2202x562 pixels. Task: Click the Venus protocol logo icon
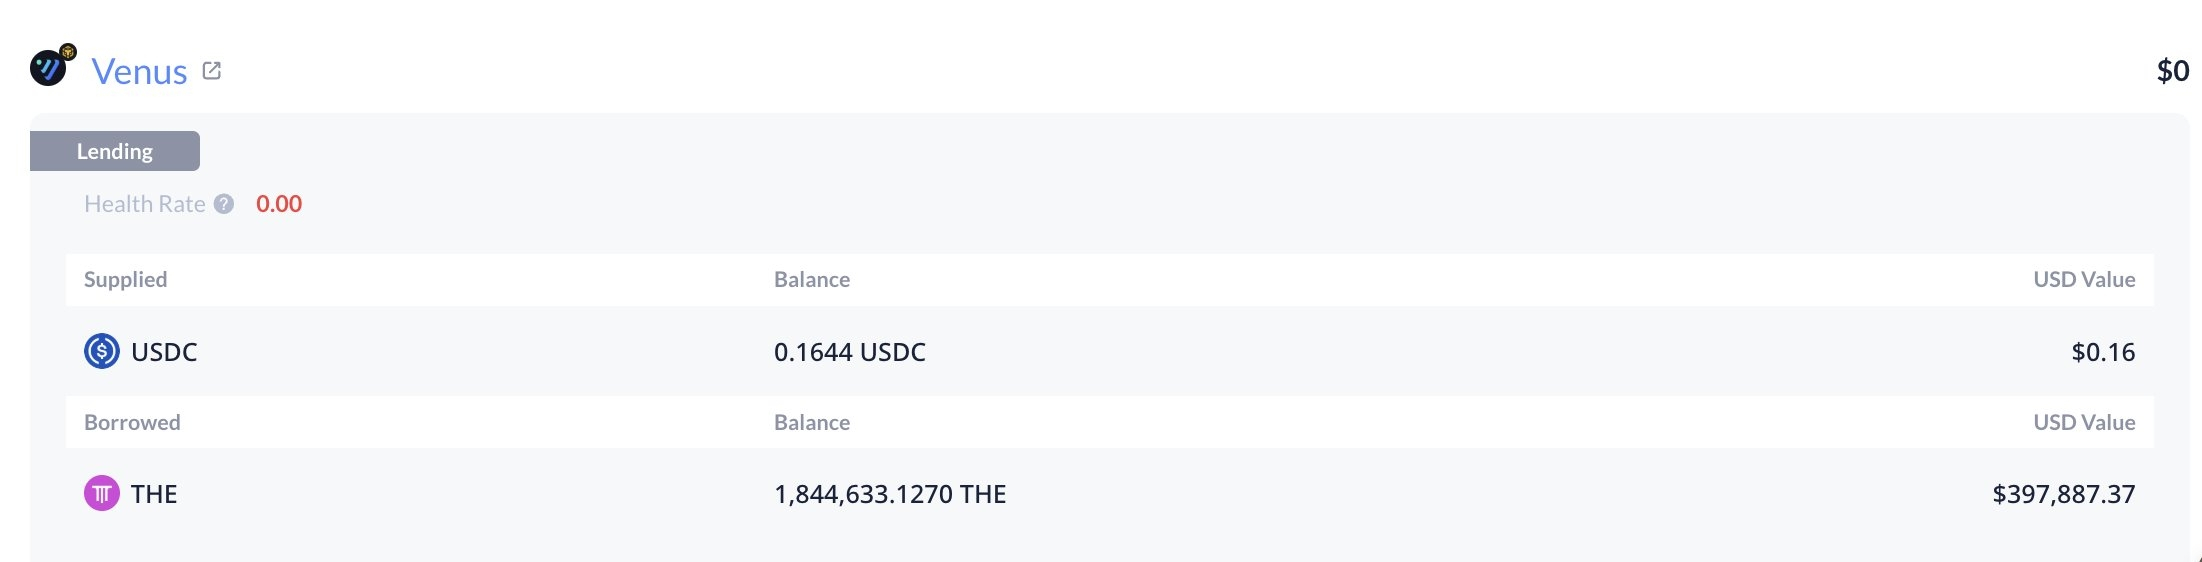49,68
